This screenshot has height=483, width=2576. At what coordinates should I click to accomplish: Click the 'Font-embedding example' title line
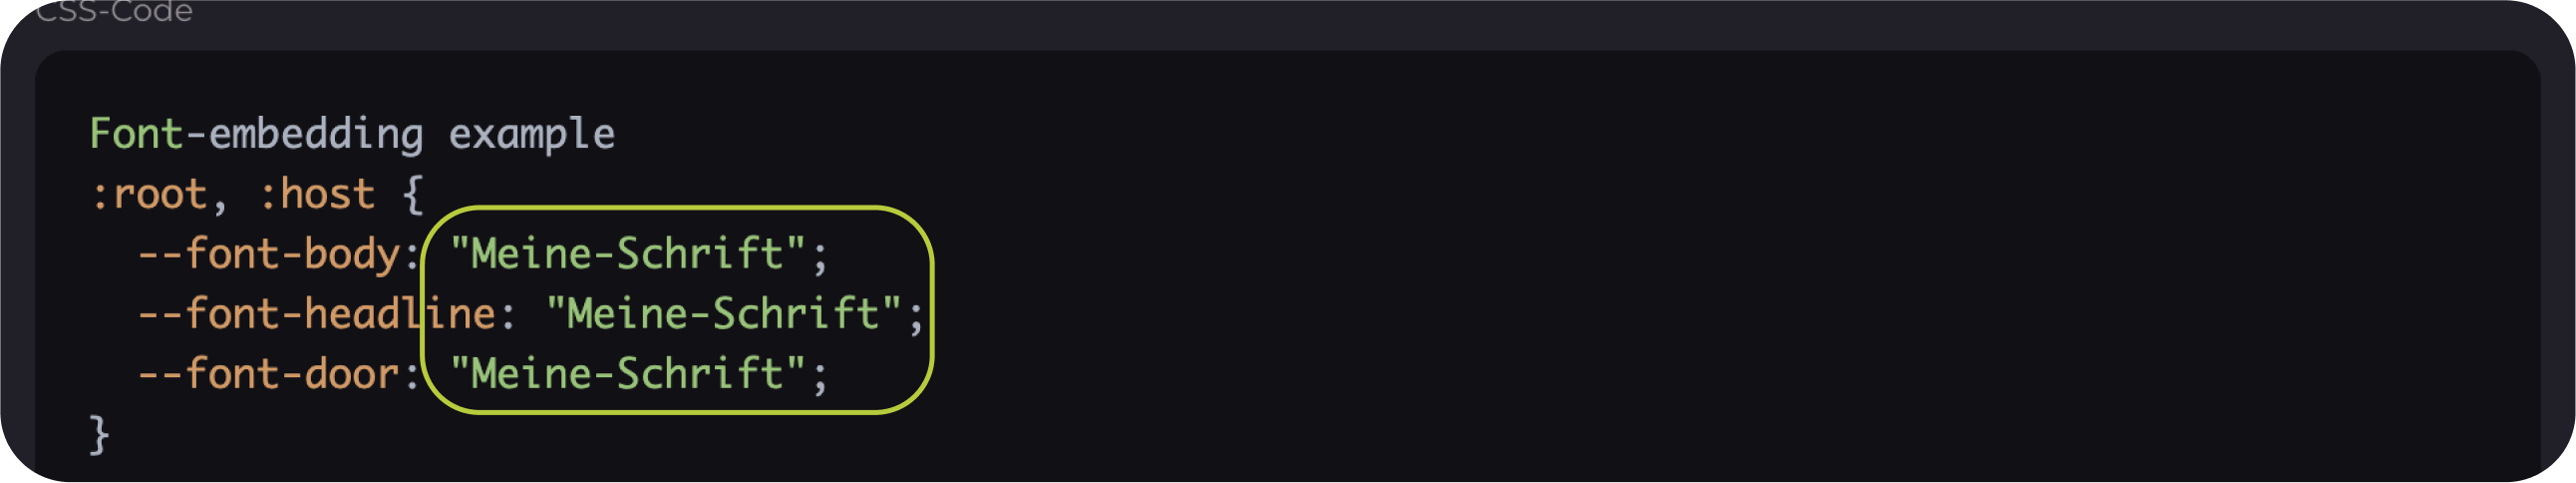click(352, 135)
